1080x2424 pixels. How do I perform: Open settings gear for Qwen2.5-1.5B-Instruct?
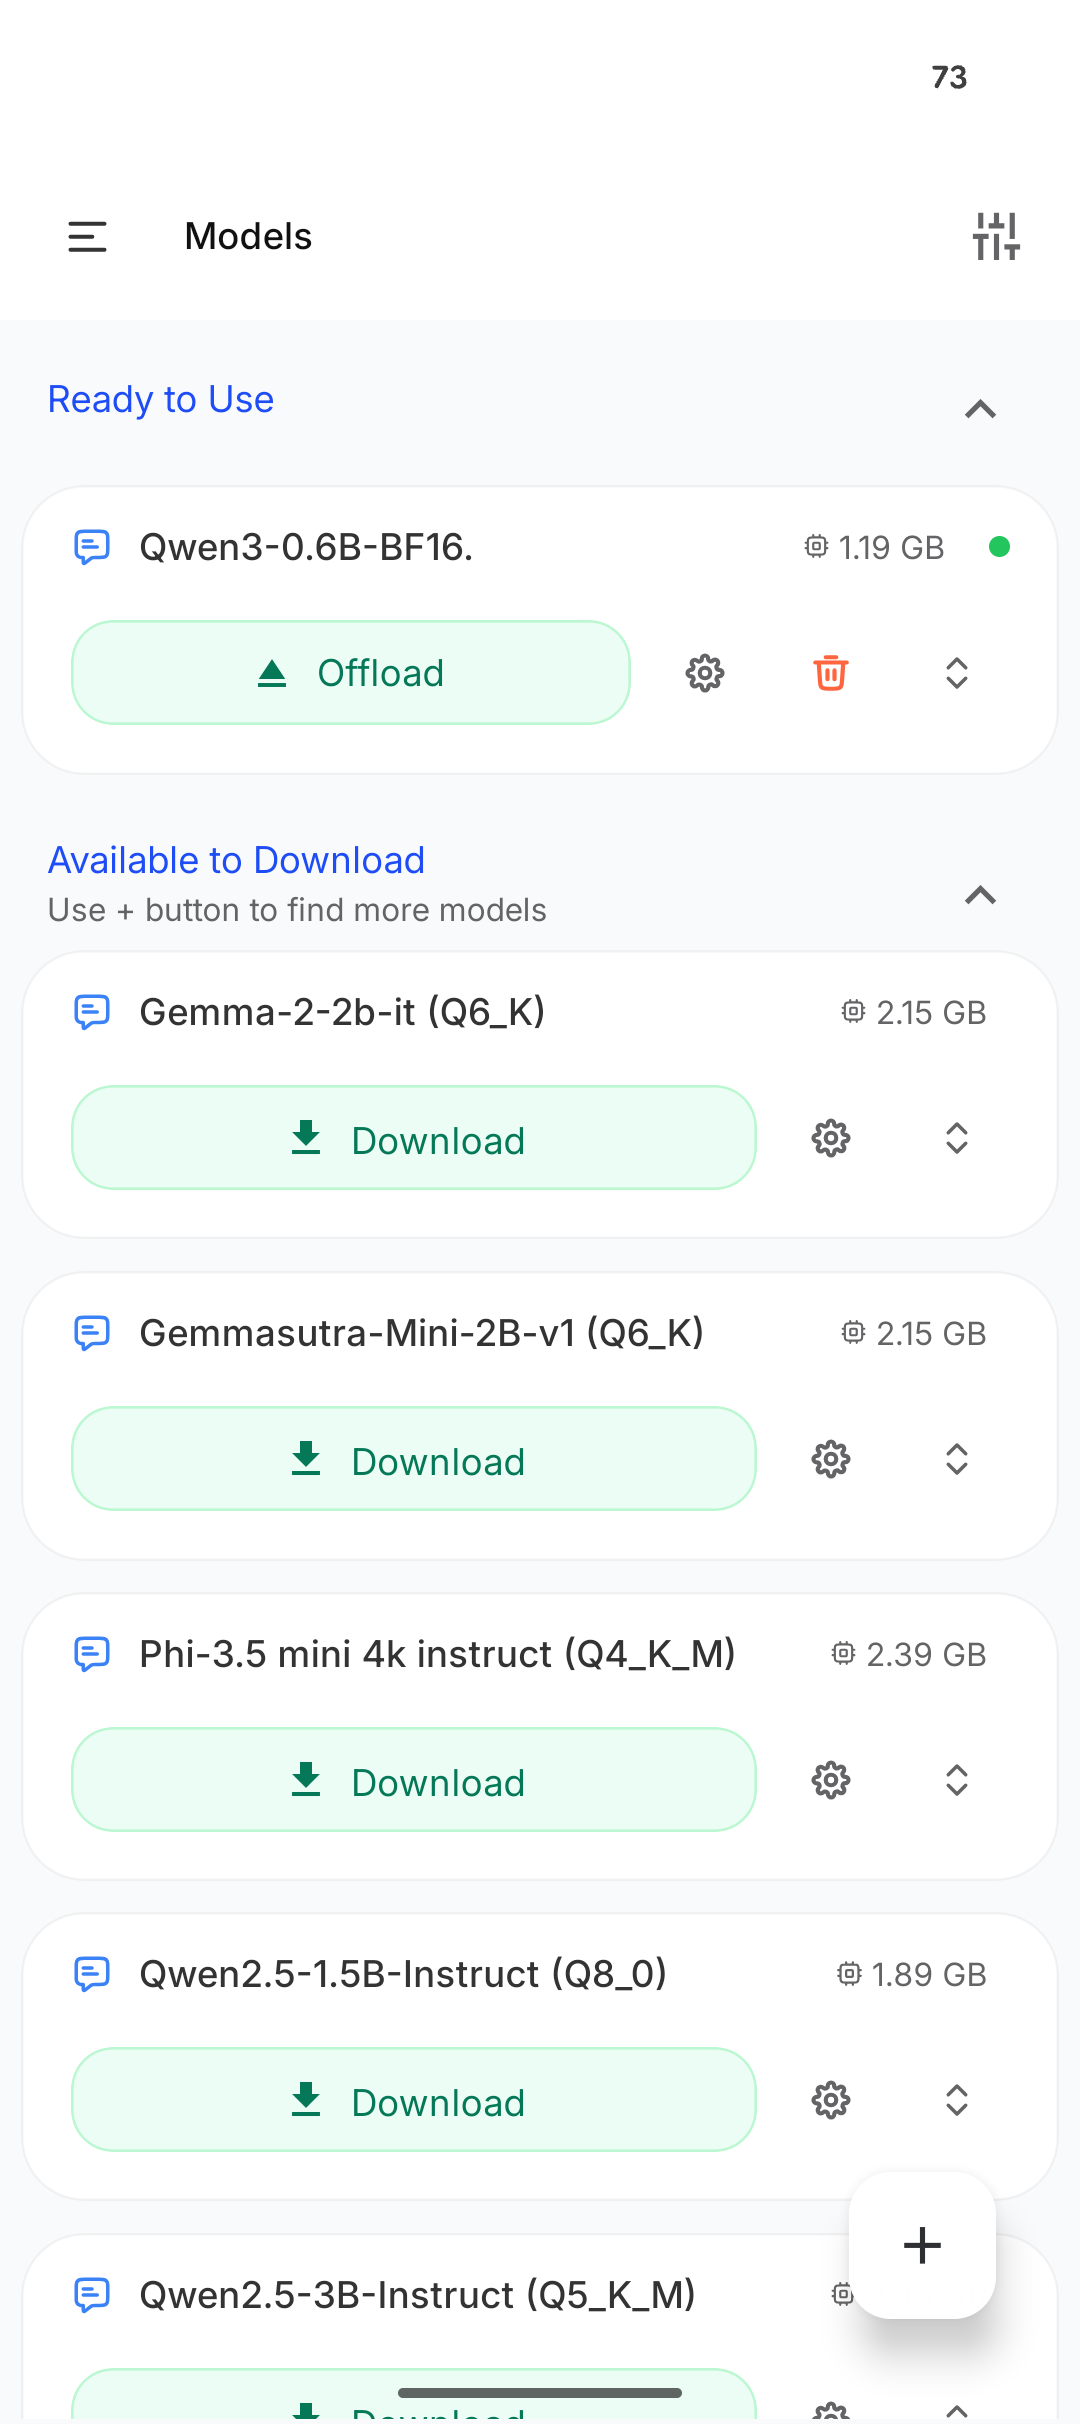pos(830,2100)
